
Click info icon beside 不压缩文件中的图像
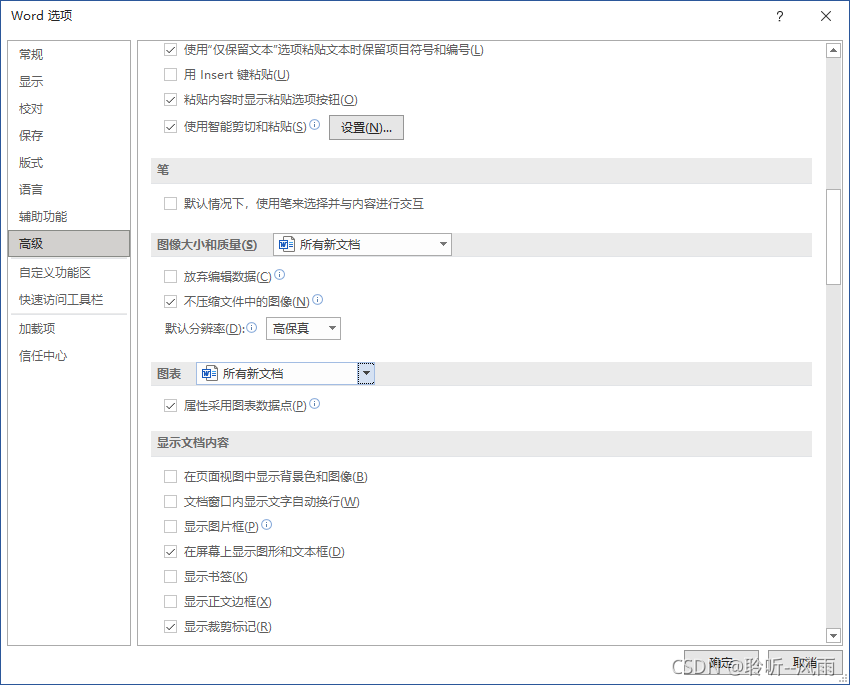coord(318,300)
